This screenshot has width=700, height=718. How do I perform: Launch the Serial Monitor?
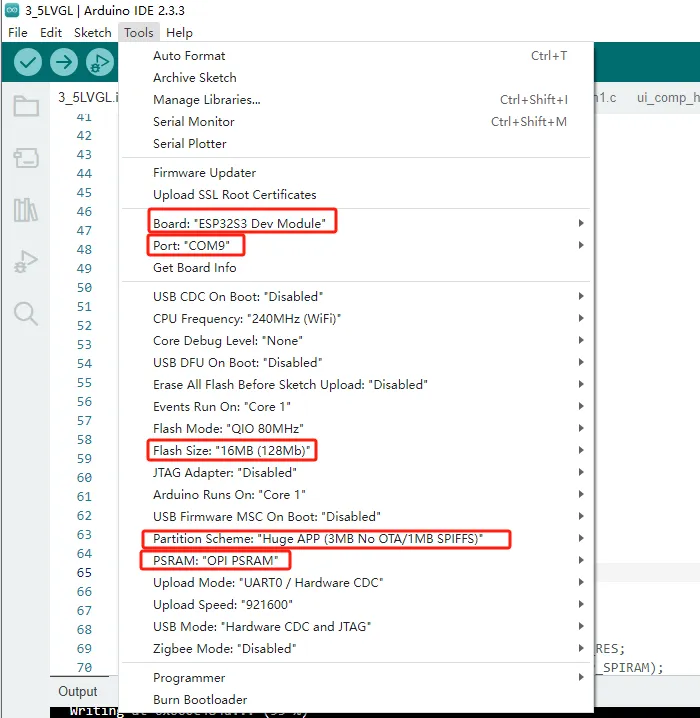[x=356, y=122]
